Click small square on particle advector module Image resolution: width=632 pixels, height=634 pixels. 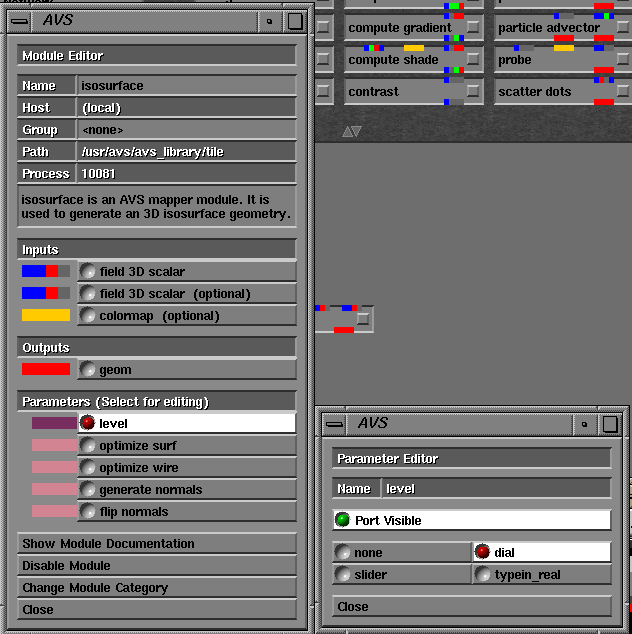click(623, 27)
